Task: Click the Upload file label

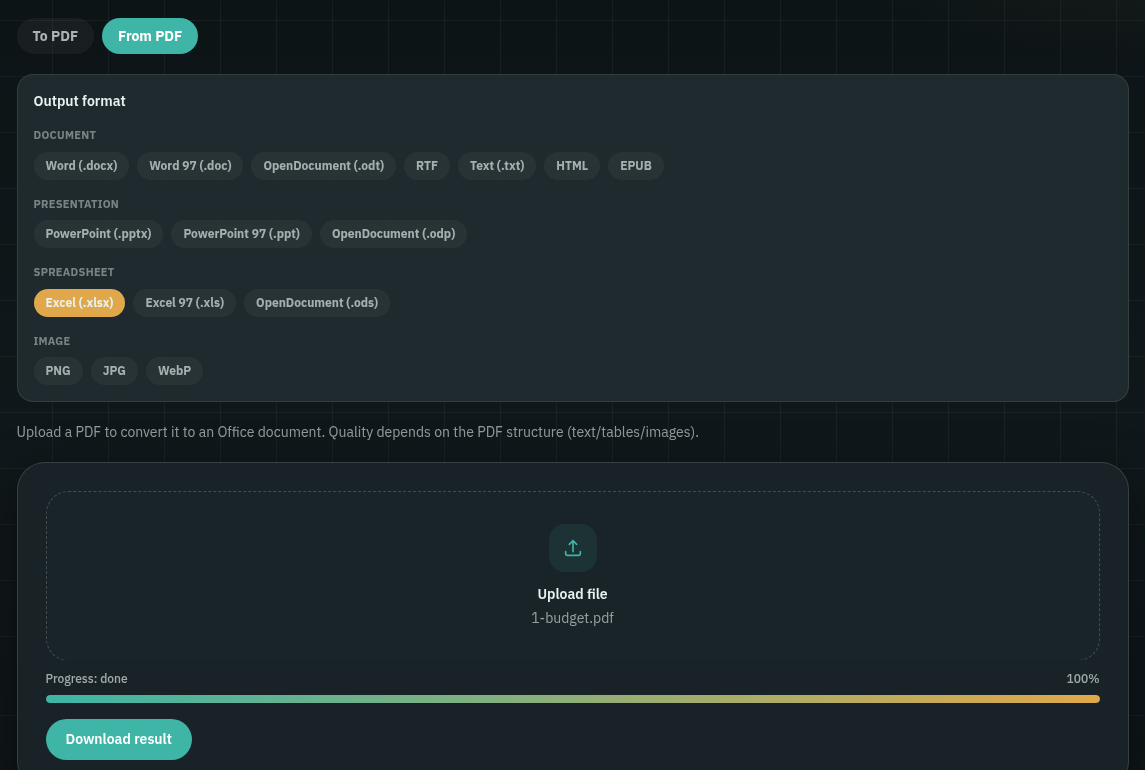Action: [x=572, y=594]
